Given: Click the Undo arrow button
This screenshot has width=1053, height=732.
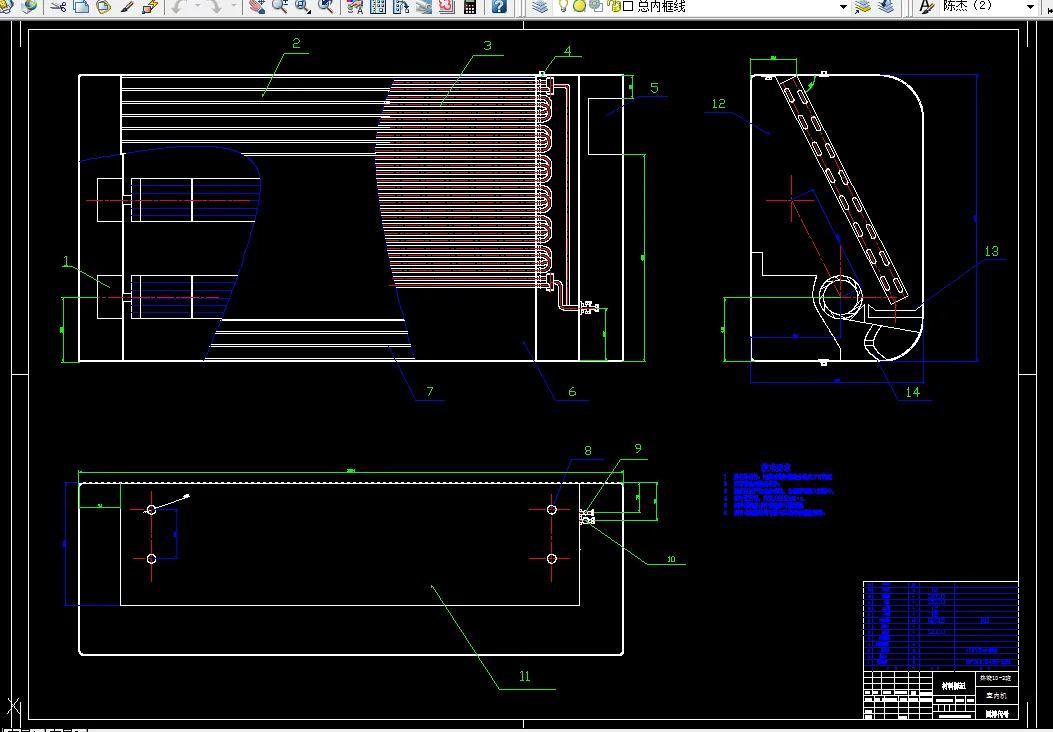Looking at the screenshot, I should click(179, 7).
